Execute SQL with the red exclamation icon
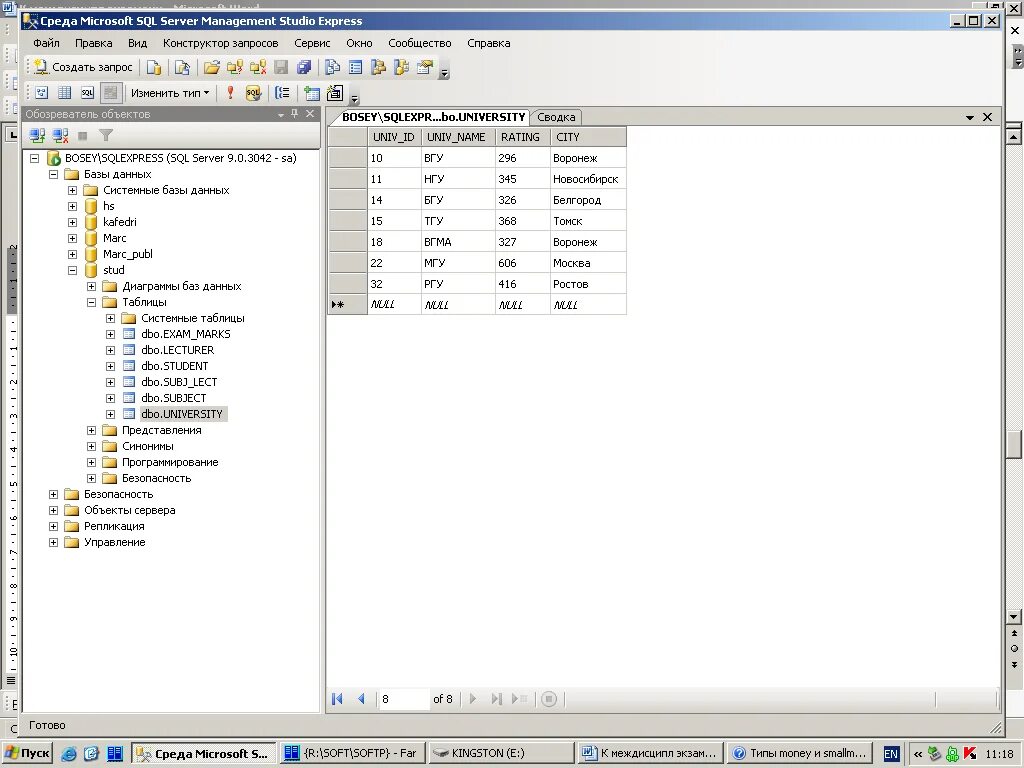This screenshot has width=1024, height=768. (230, 93)
